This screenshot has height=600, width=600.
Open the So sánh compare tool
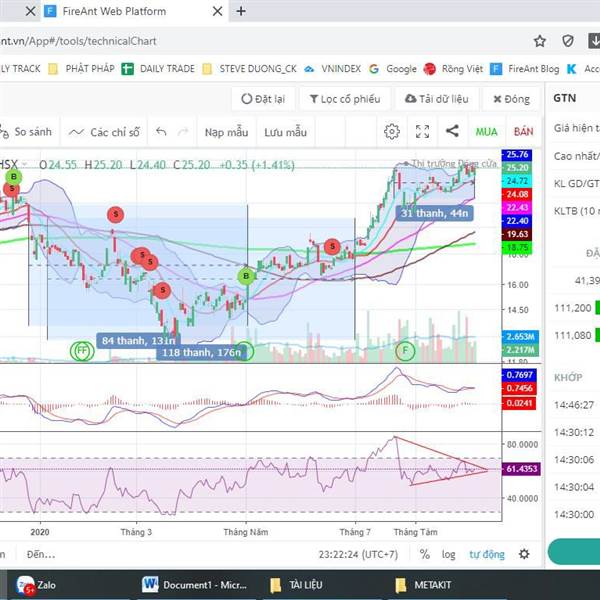pos(26,132)
